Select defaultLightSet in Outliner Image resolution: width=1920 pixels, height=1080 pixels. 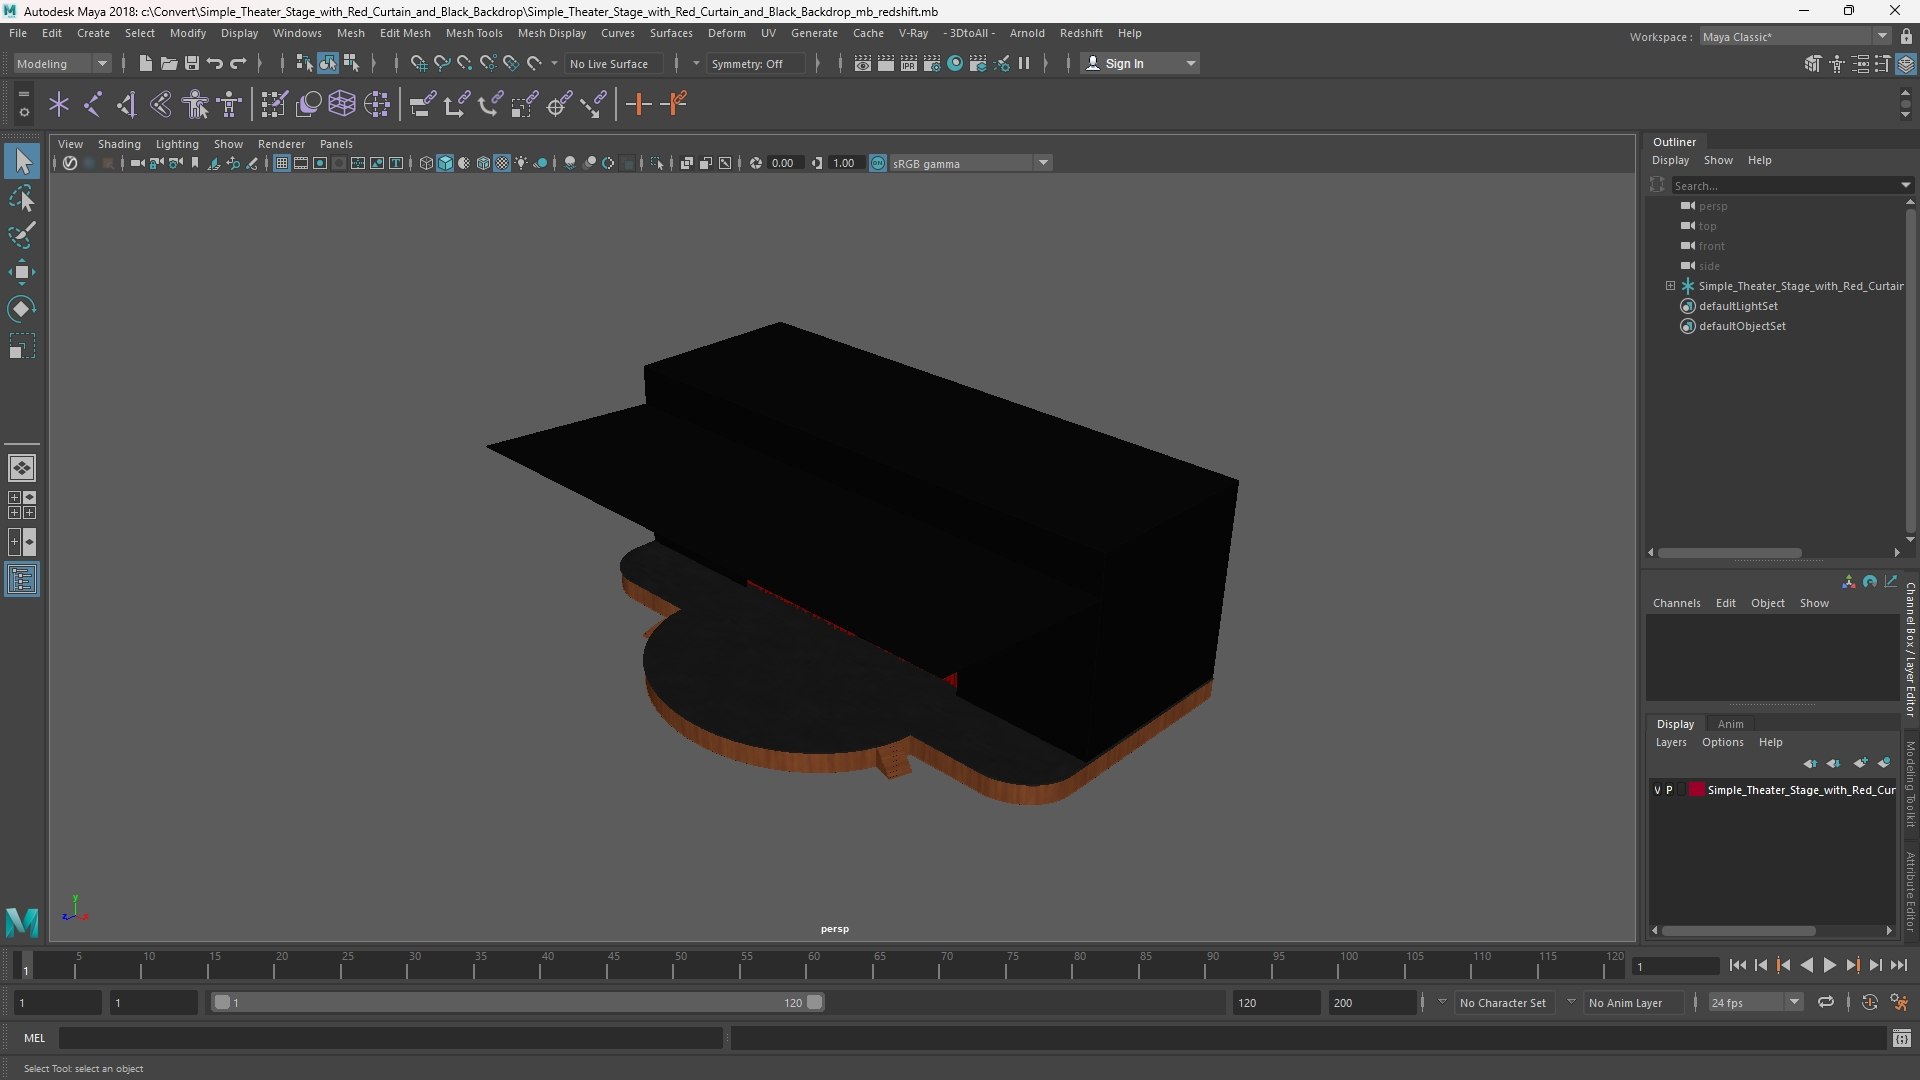click(1738, 306)
